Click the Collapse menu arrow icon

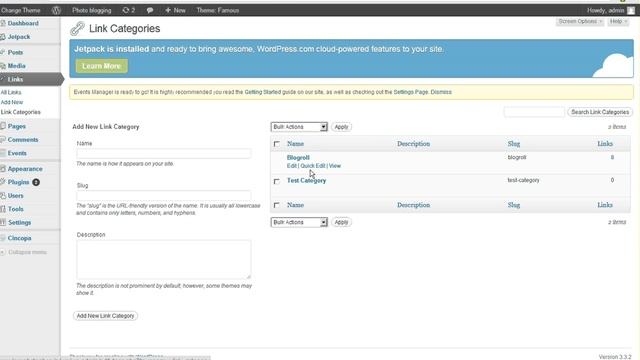pos(2,252)
